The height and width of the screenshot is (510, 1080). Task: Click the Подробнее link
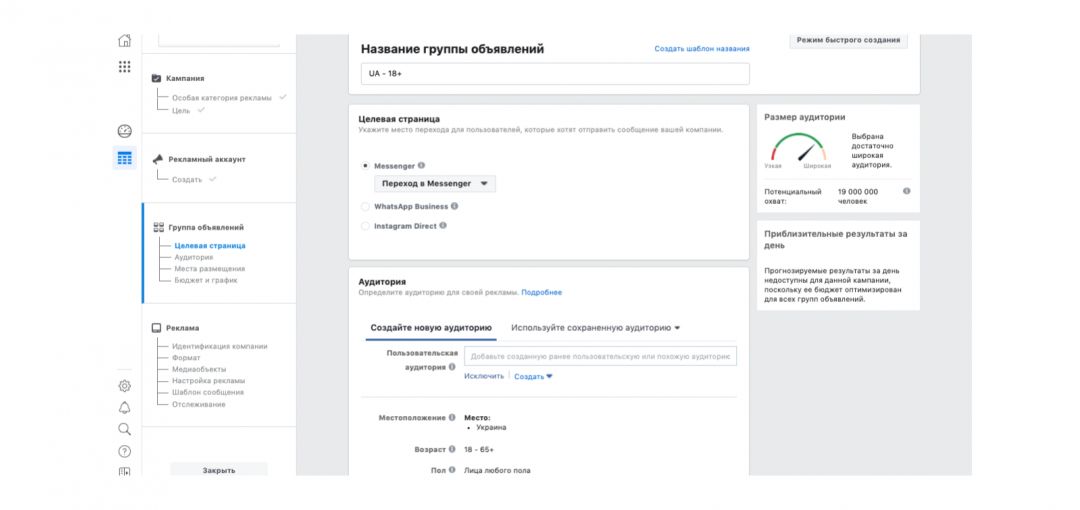541,292
